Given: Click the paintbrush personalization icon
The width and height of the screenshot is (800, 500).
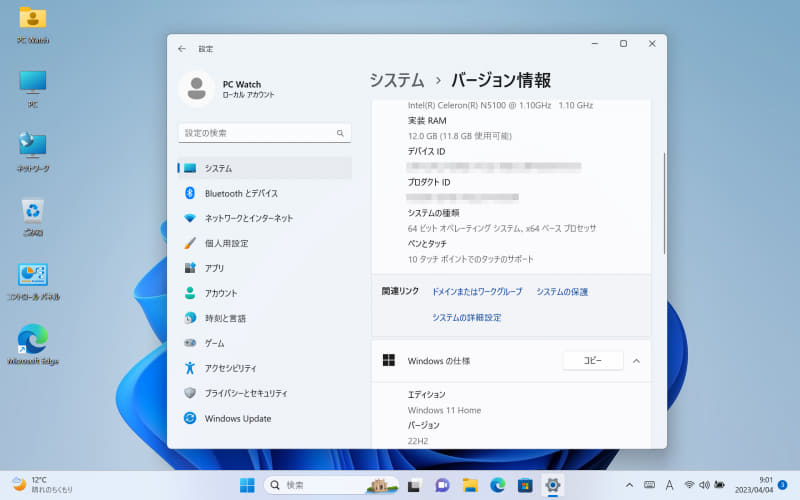Looking at the screenshot, I should (190, 243).
